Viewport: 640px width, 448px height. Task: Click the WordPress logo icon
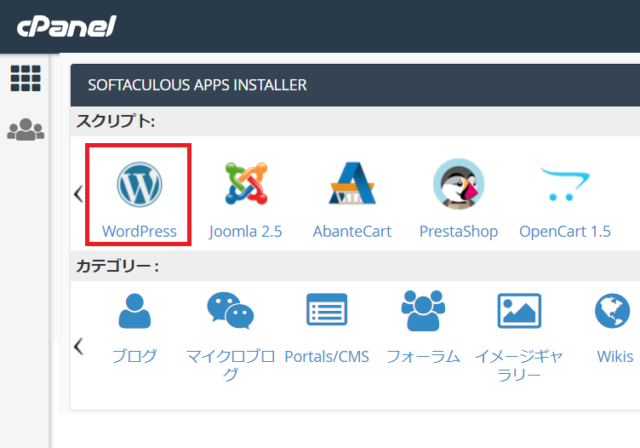point(139,184)
